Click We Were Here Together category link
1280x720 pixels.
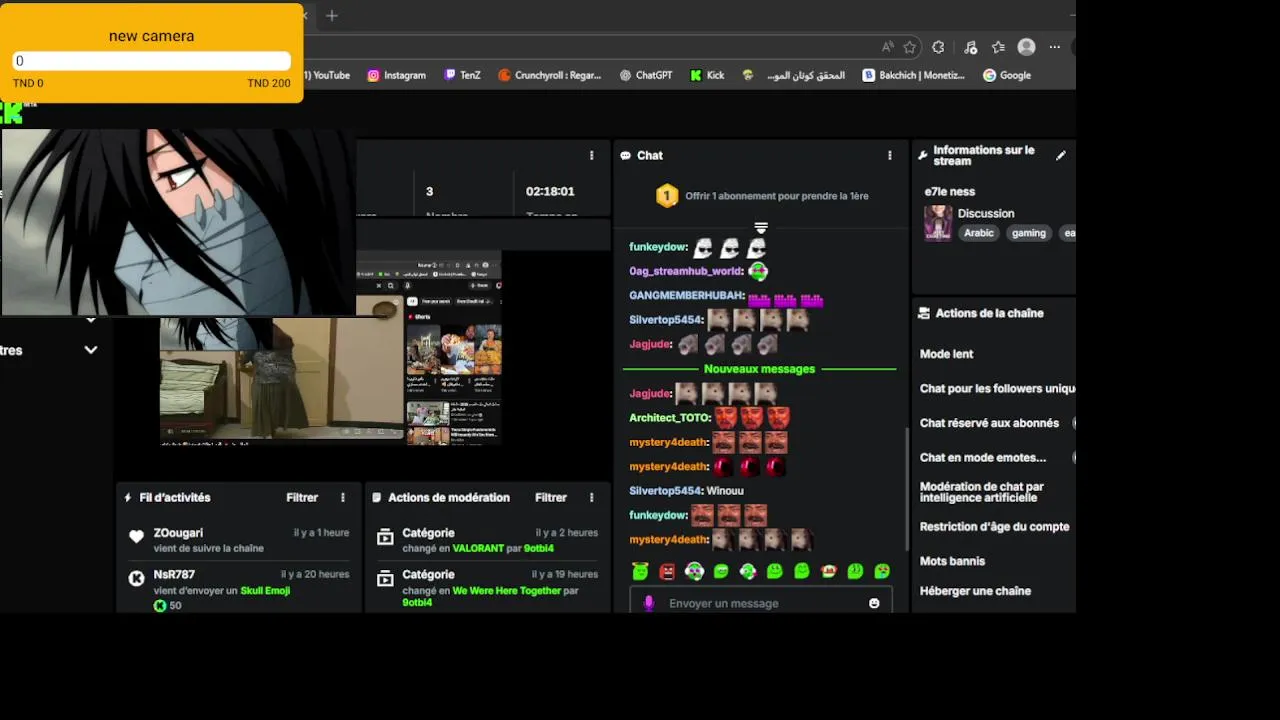[504, 590]
